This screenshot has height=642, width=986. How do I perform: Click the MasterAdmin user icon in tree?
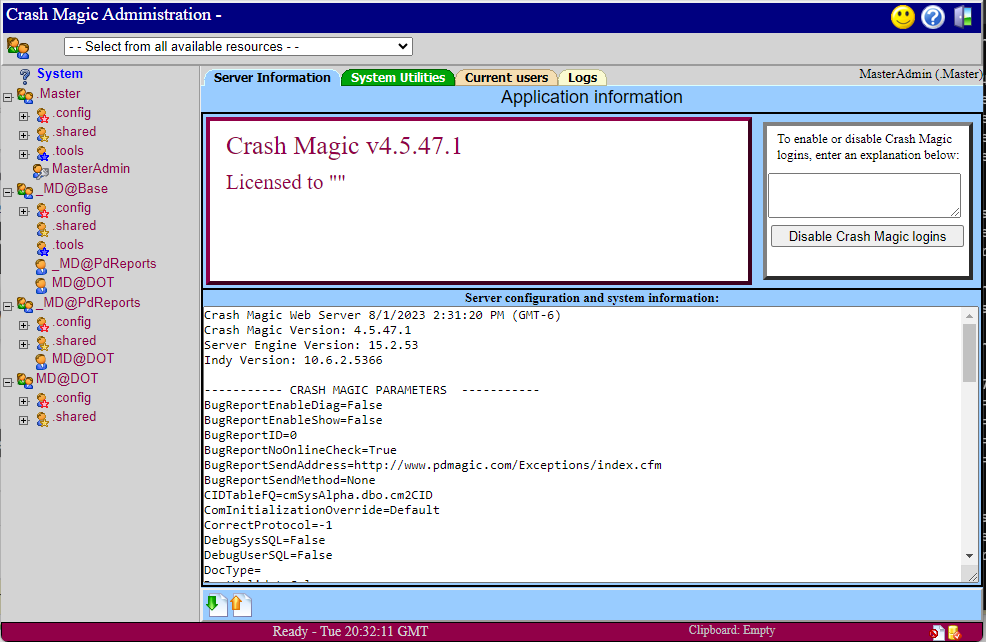(41, 170)
